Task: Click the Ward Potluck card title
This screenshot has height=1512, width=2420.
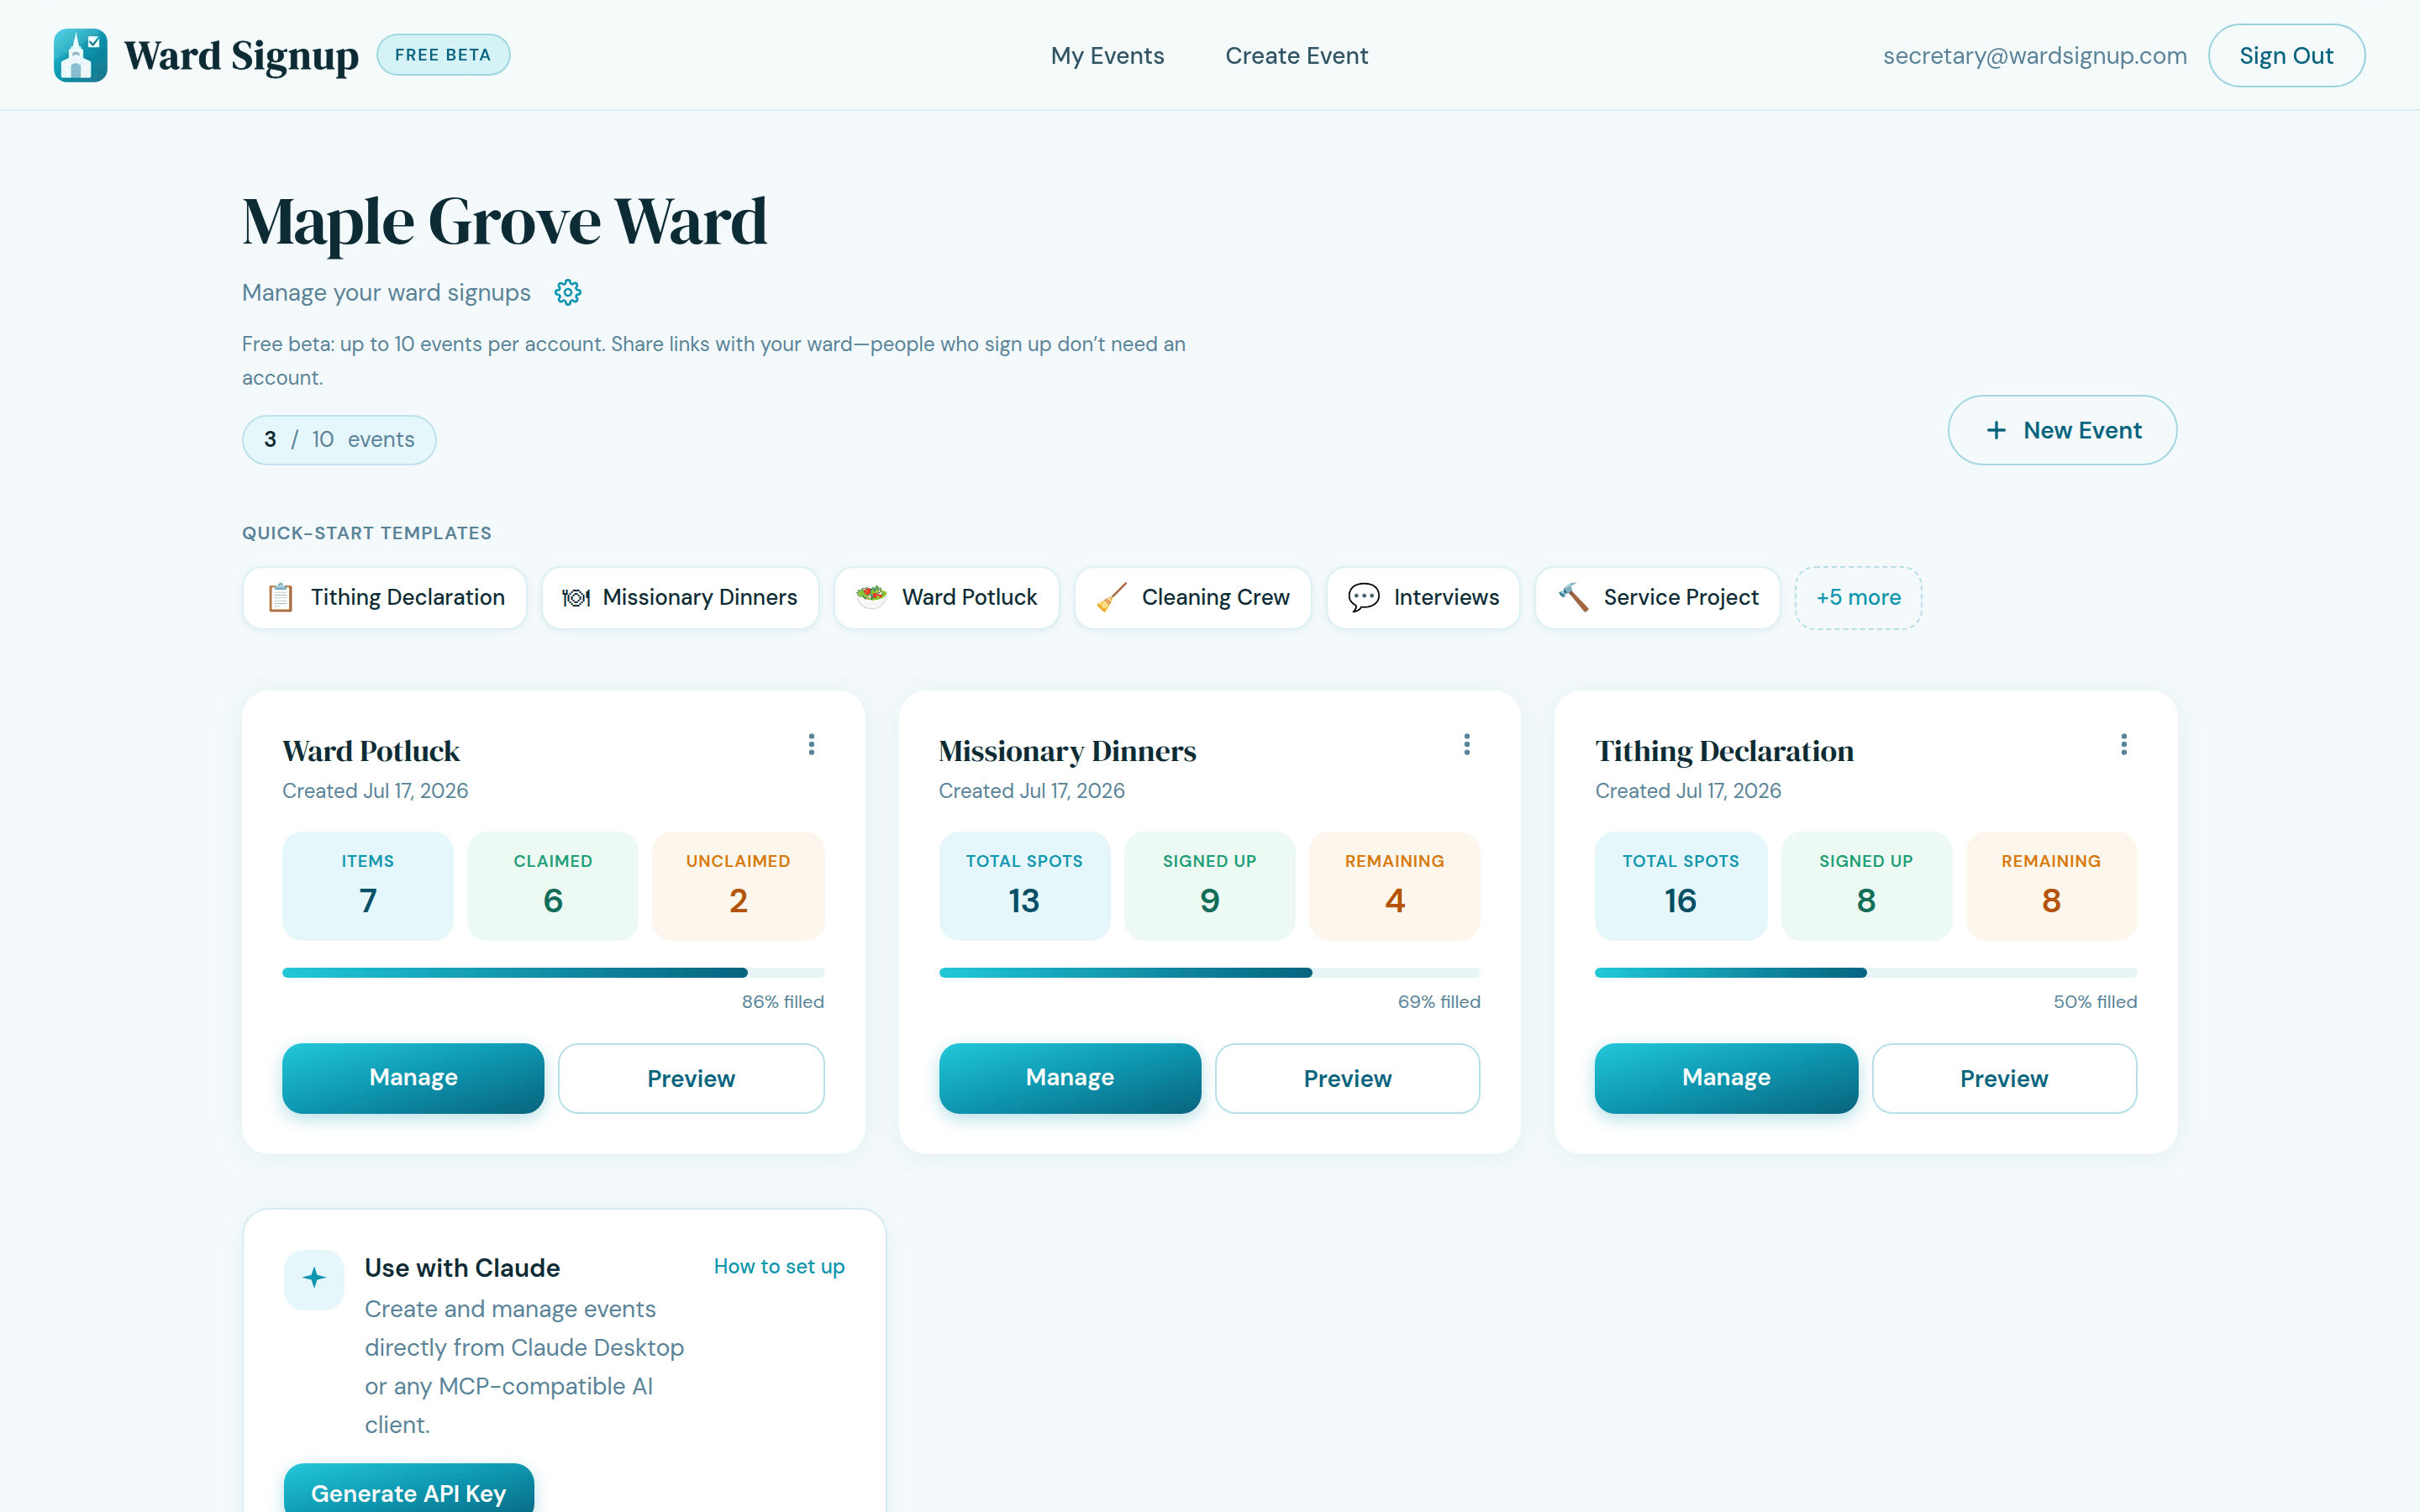Action: tap(371, 751)
